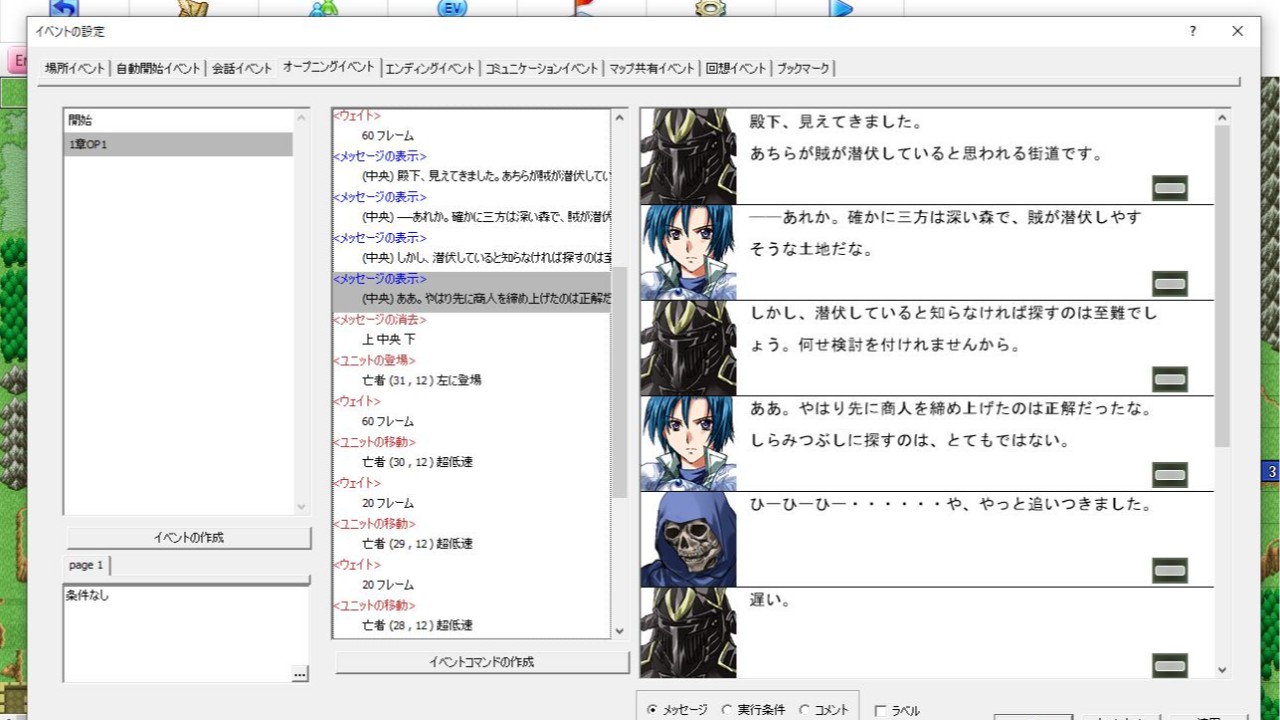Click the window icon in しかし、潜伏している message
Viewport: 1280px width, 720px height.
(1170, 379)
